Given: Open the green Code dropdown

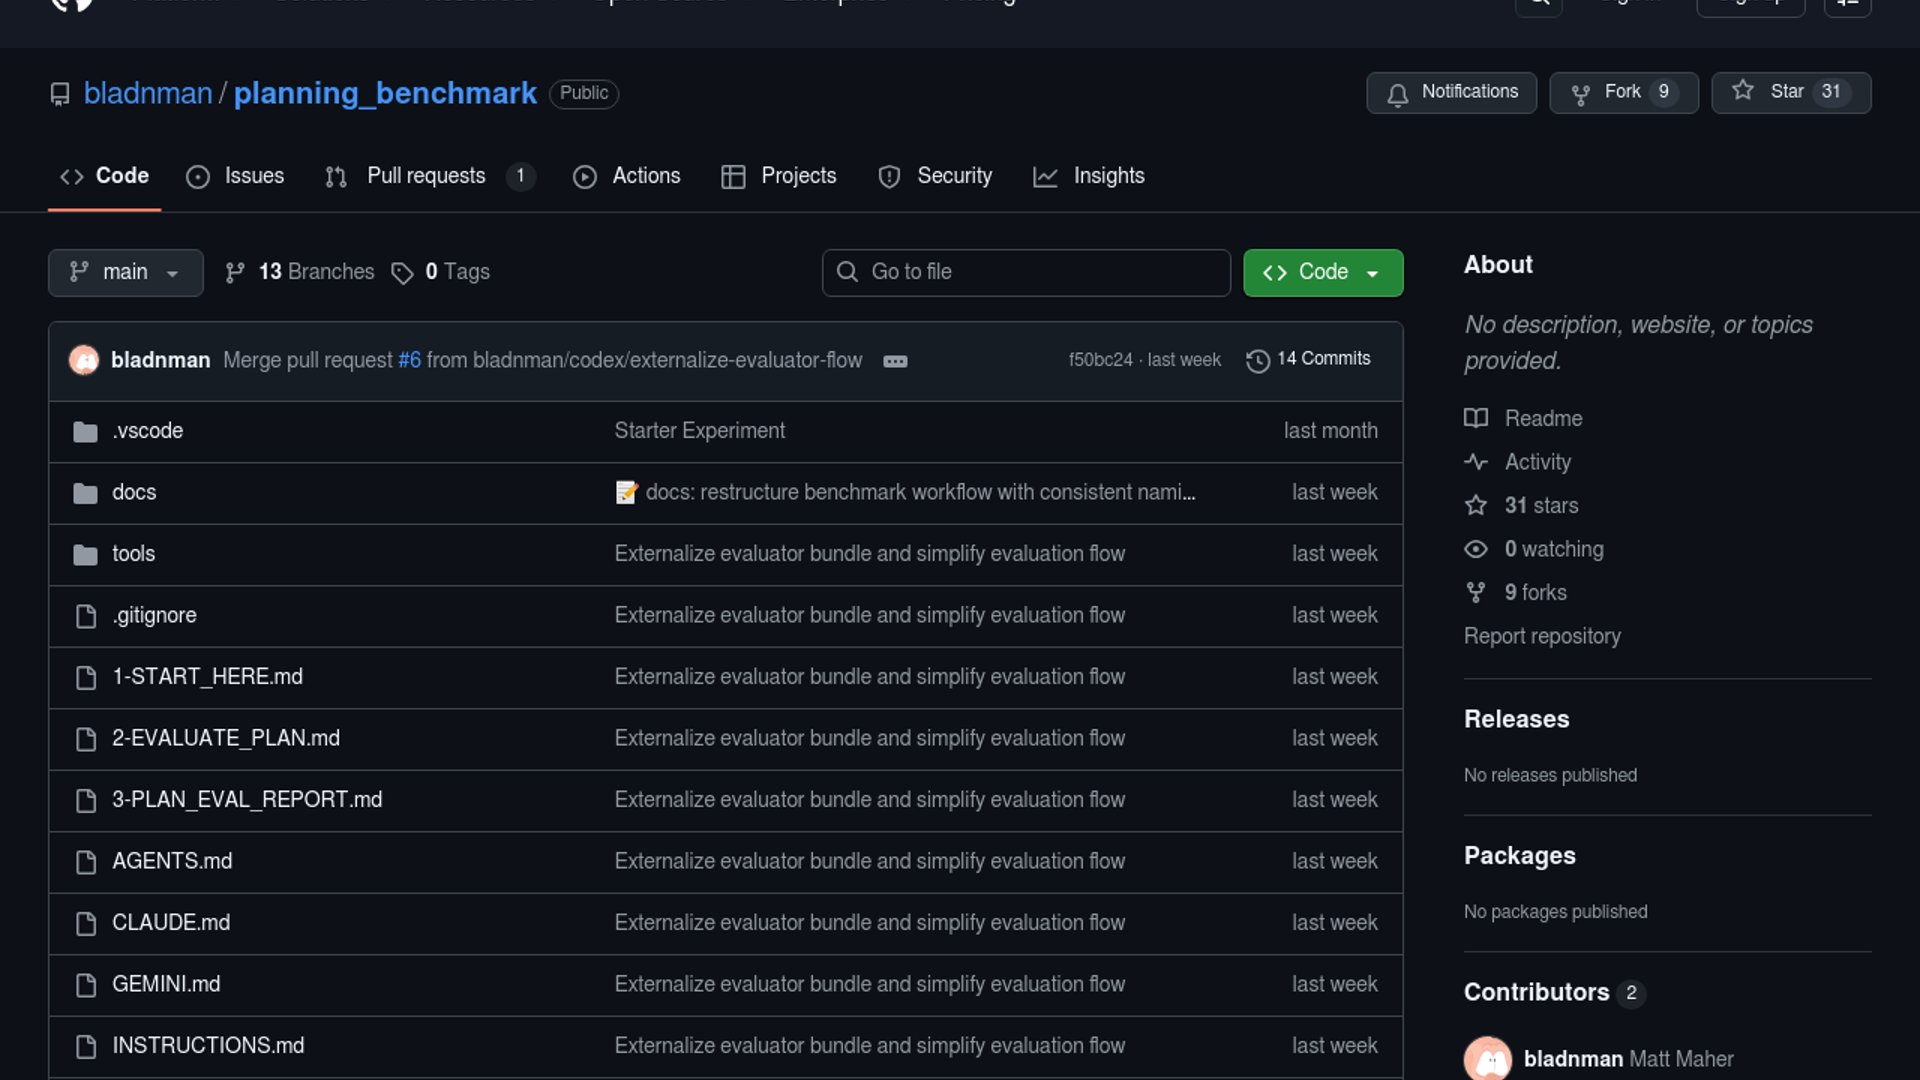Looking at the screenshot, I should coord(1322,272).
